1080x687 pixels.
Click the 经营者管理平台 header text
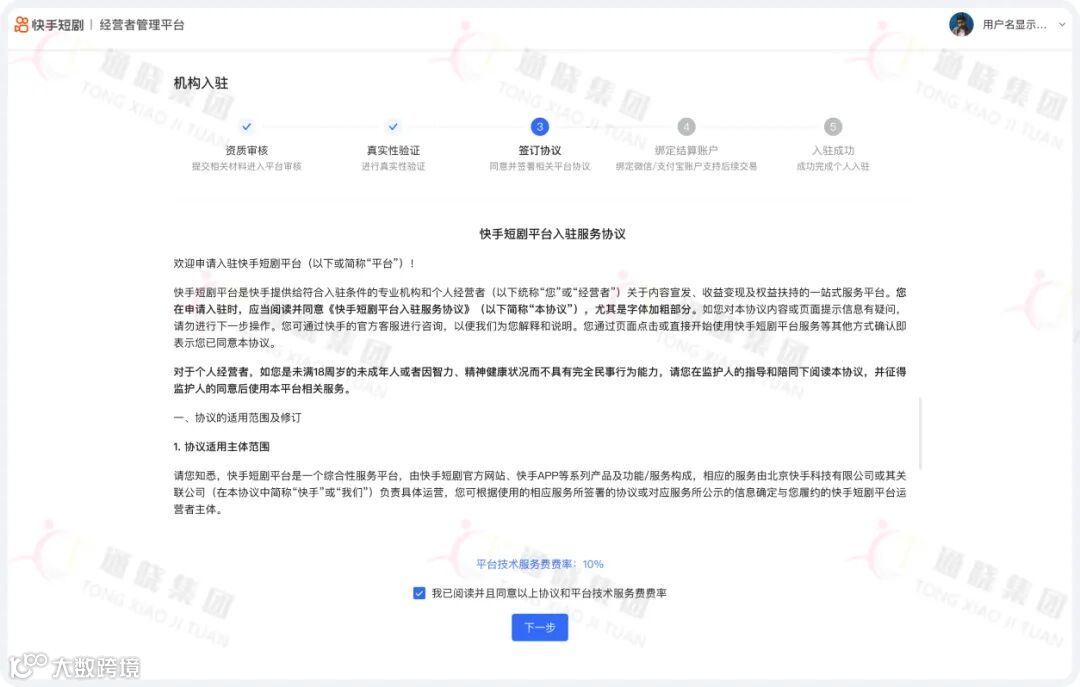click(x=142, y=25)
